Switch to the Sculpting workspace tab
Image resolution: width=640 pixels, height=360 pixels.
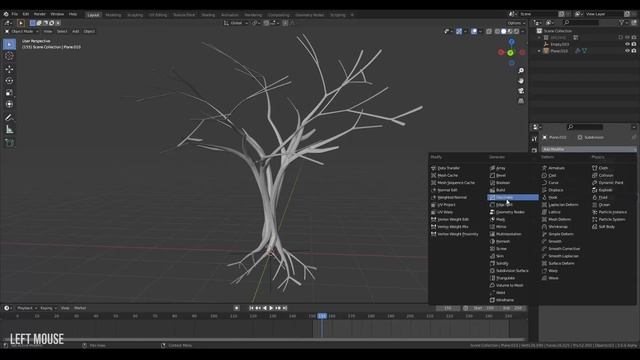pyautogui.click(x=135, y=15)
